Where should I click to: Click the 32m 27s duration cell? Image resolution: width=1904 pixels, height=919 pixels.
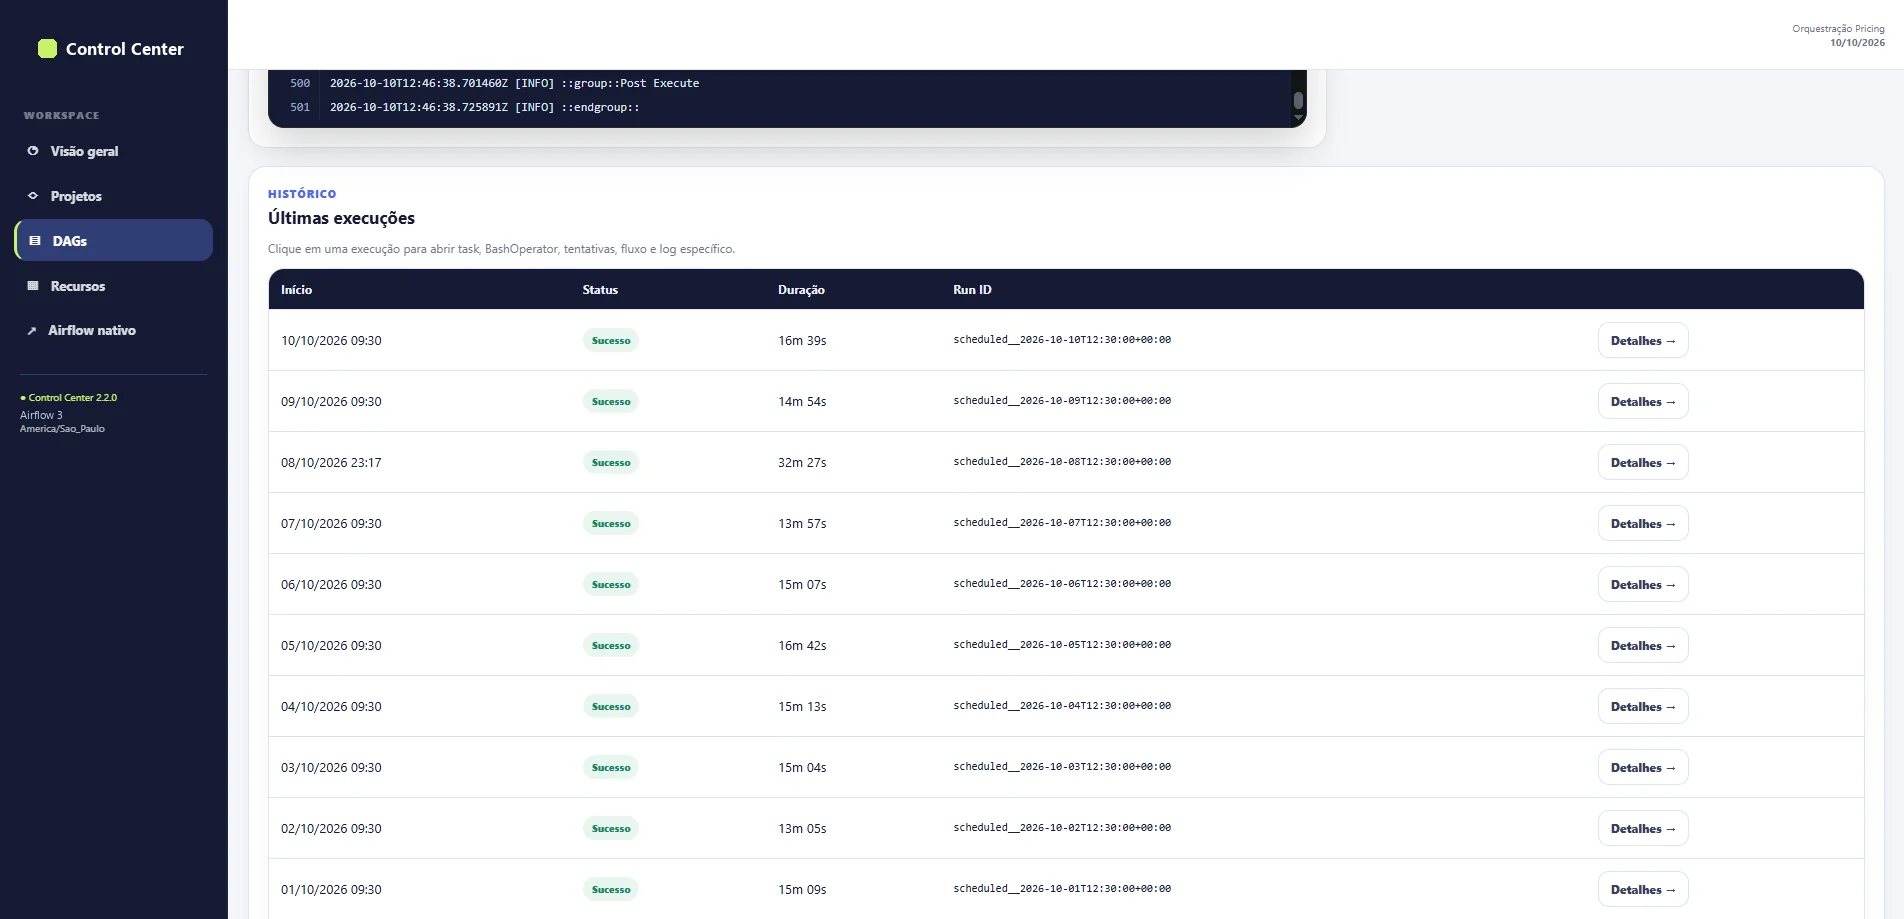click(x=802, y=463)
